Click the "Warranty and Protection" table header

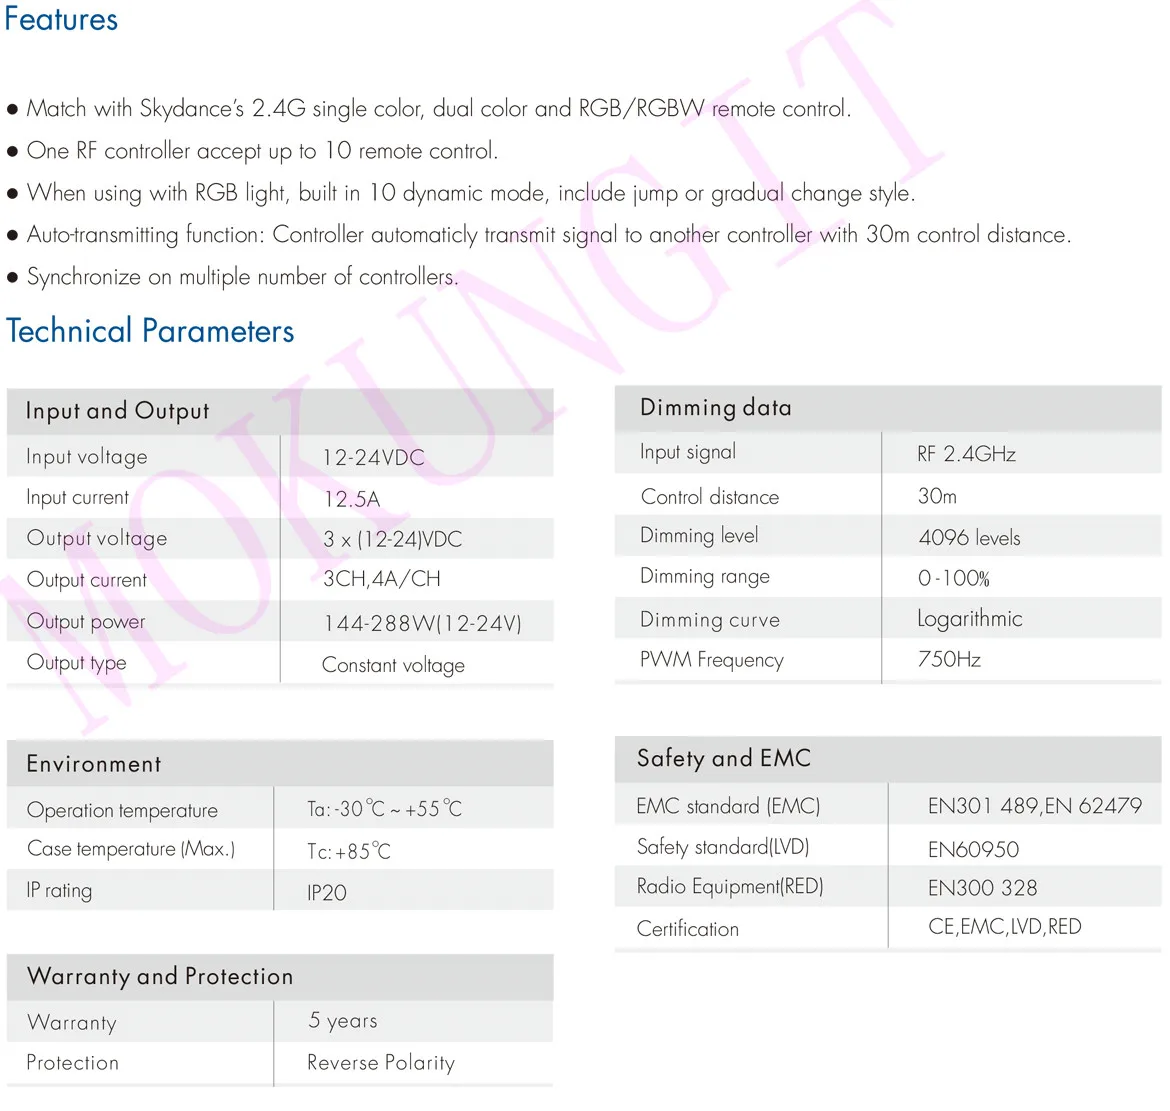coord(280,977)
